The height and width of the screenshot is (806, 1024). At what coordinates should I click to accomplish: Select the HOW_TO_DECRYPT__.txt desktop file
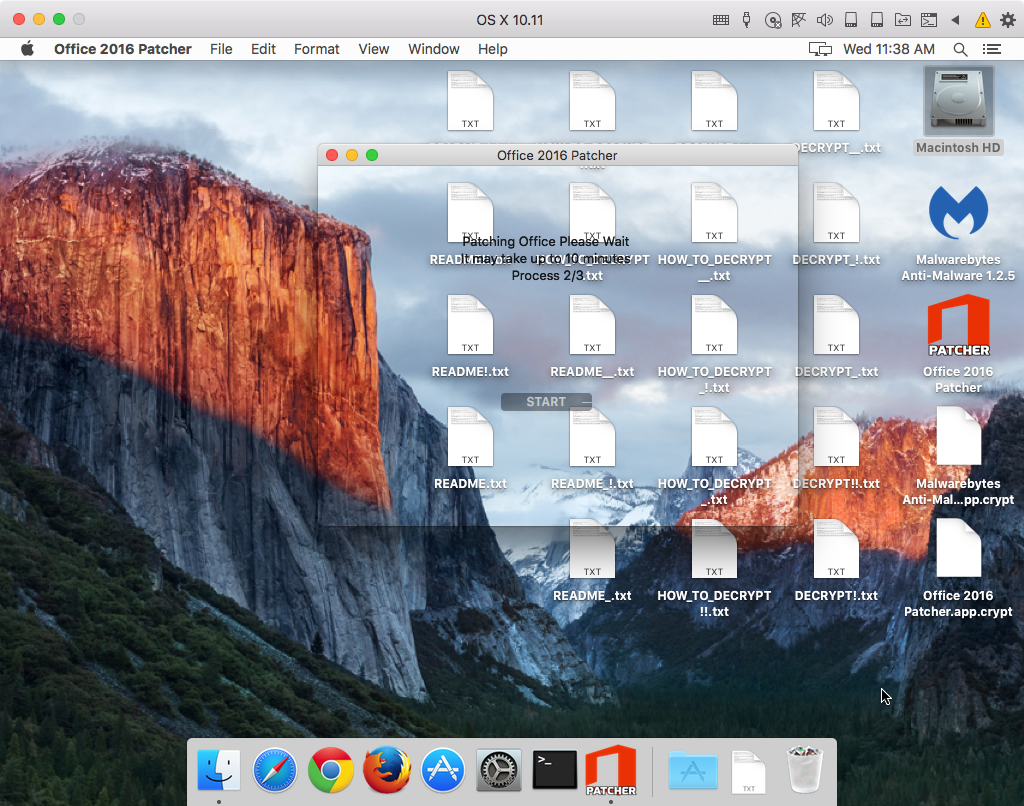[714, 232]
